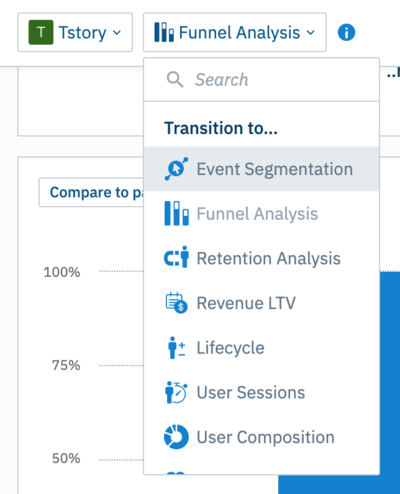Choose Retention Analysis menu entry

[x=261, y=258]
